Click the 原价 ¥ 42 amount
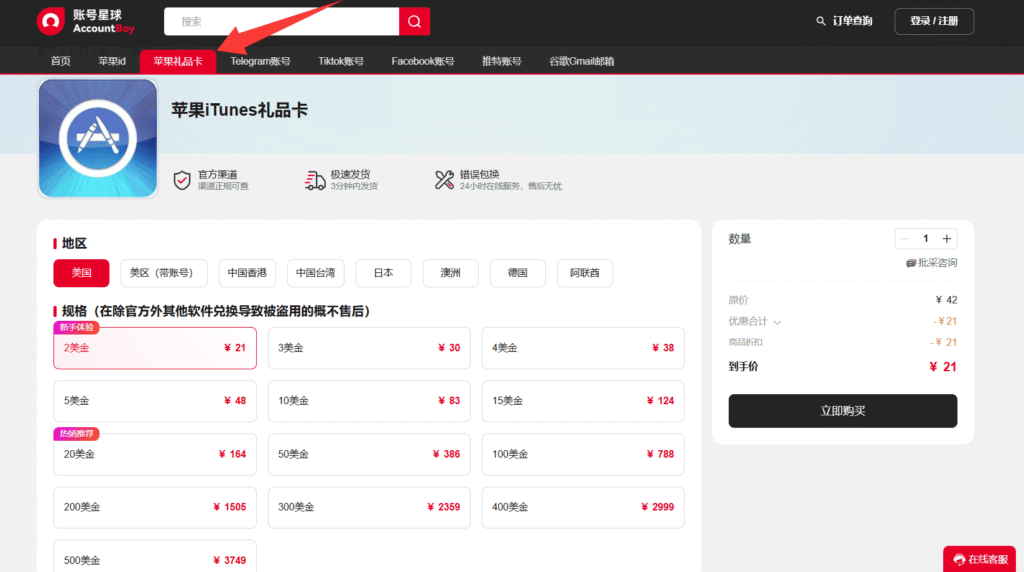1024x572 pixels. coord(946,300)
